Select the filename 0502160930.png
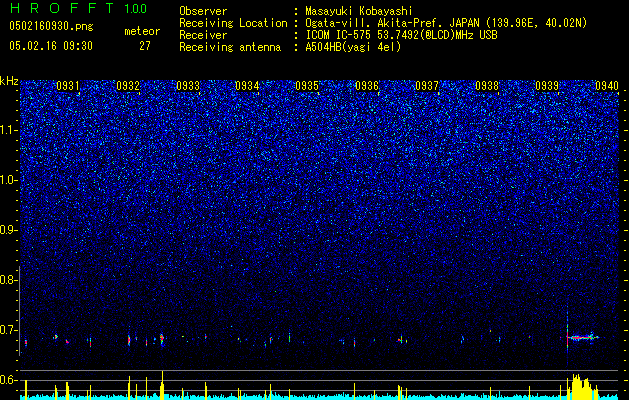The width and height of the screenshot is (629, 400). 51,26
